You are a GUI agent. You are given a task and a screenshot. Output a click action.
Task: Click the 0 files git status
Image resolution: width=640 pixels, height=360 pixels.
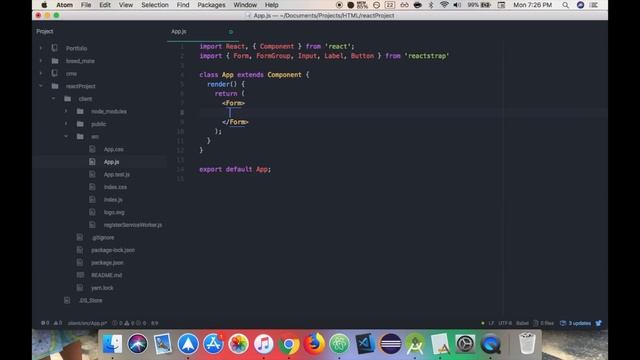point(543,323)
